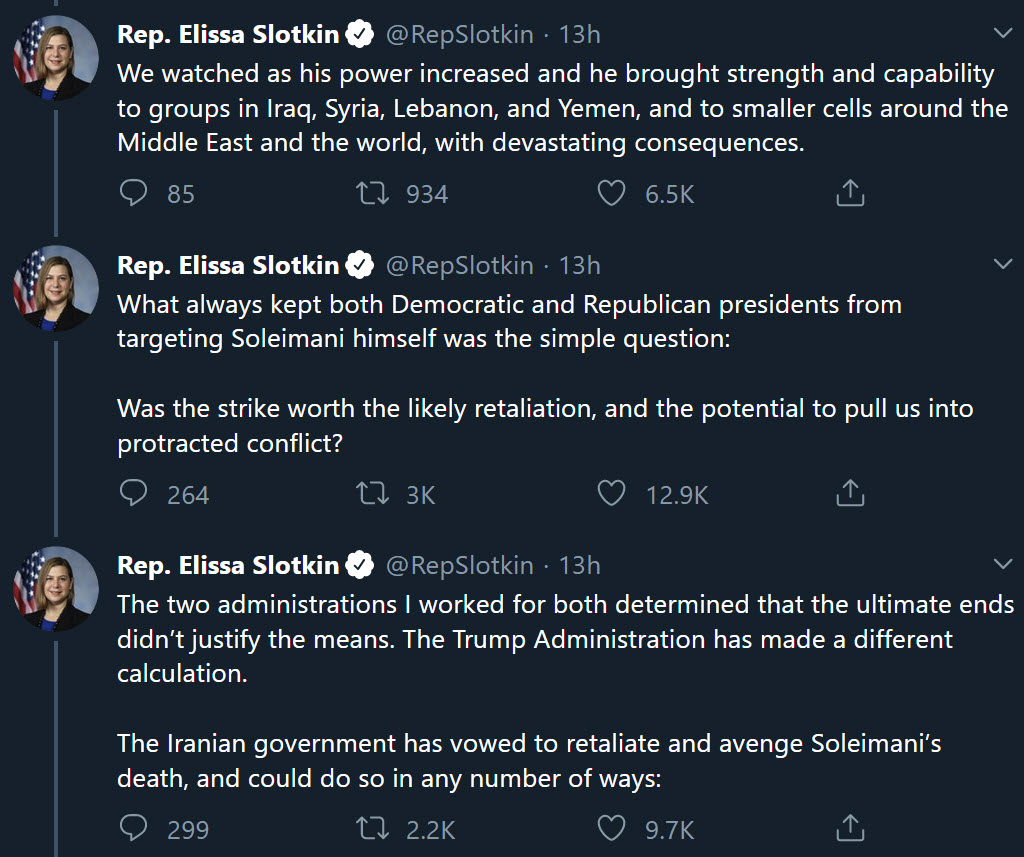Share the tweet about targeting Soleimani
Screen dimensions: 1024x857
(x=849, y=493)
